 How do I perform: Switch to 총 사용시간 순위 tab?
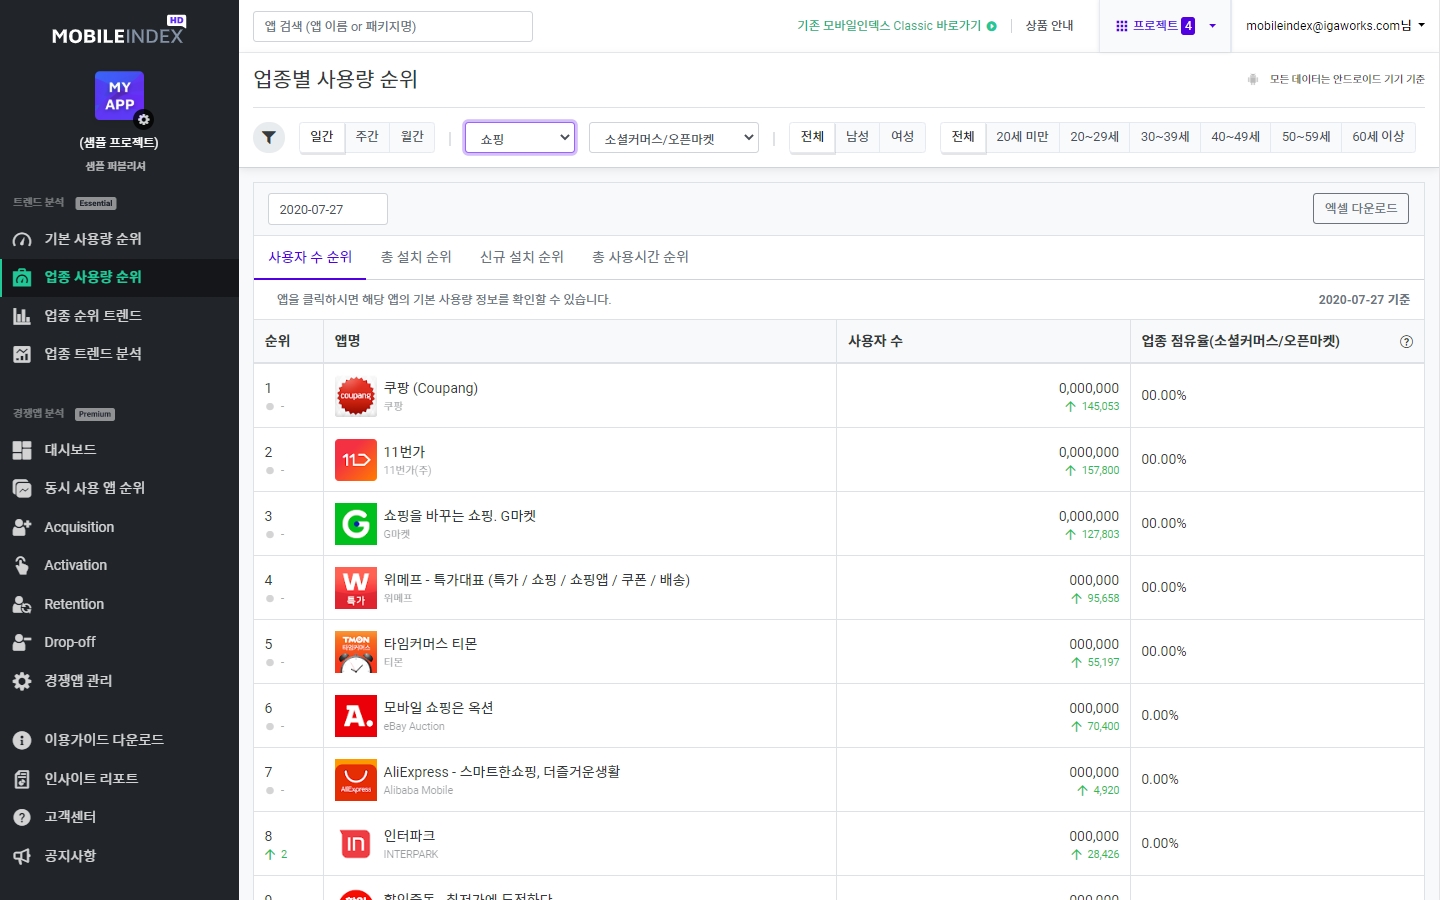pos(640,257)
